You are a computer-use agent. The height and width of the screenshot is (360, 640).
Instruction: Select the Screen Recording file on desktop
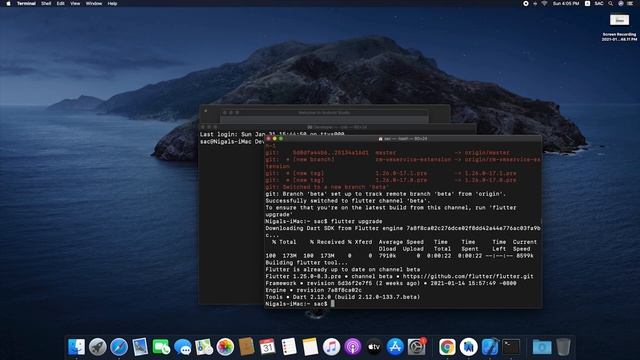coord(619,27)
